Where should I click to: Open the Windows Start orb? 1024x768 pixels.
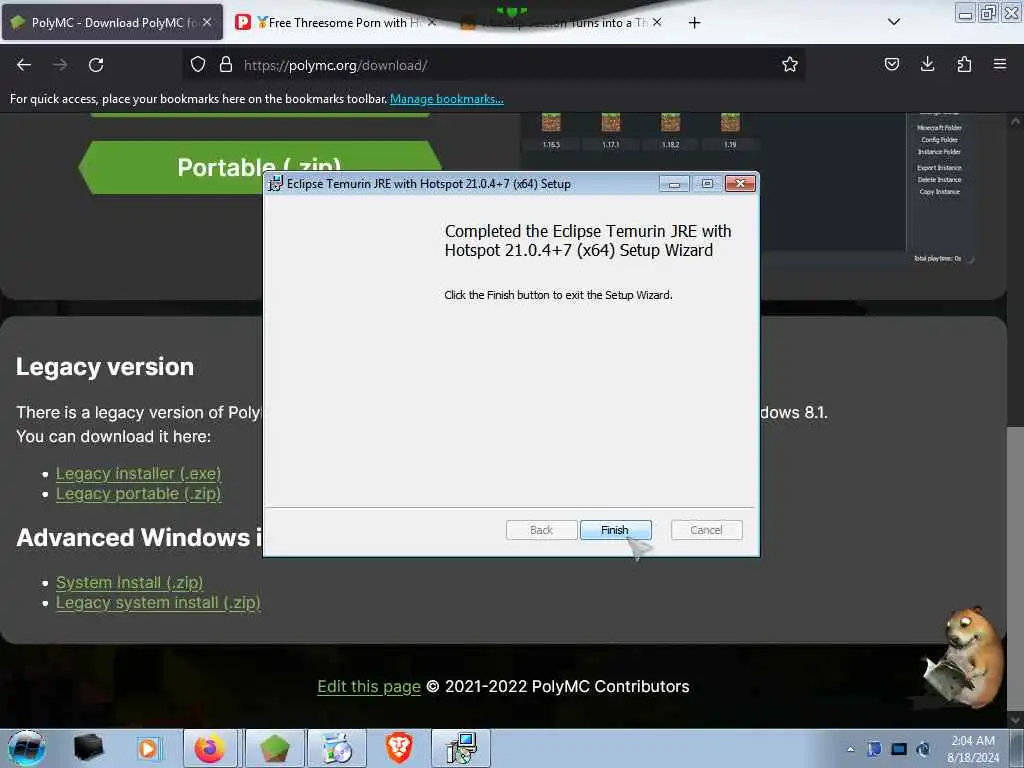click(x=26, y=748)
